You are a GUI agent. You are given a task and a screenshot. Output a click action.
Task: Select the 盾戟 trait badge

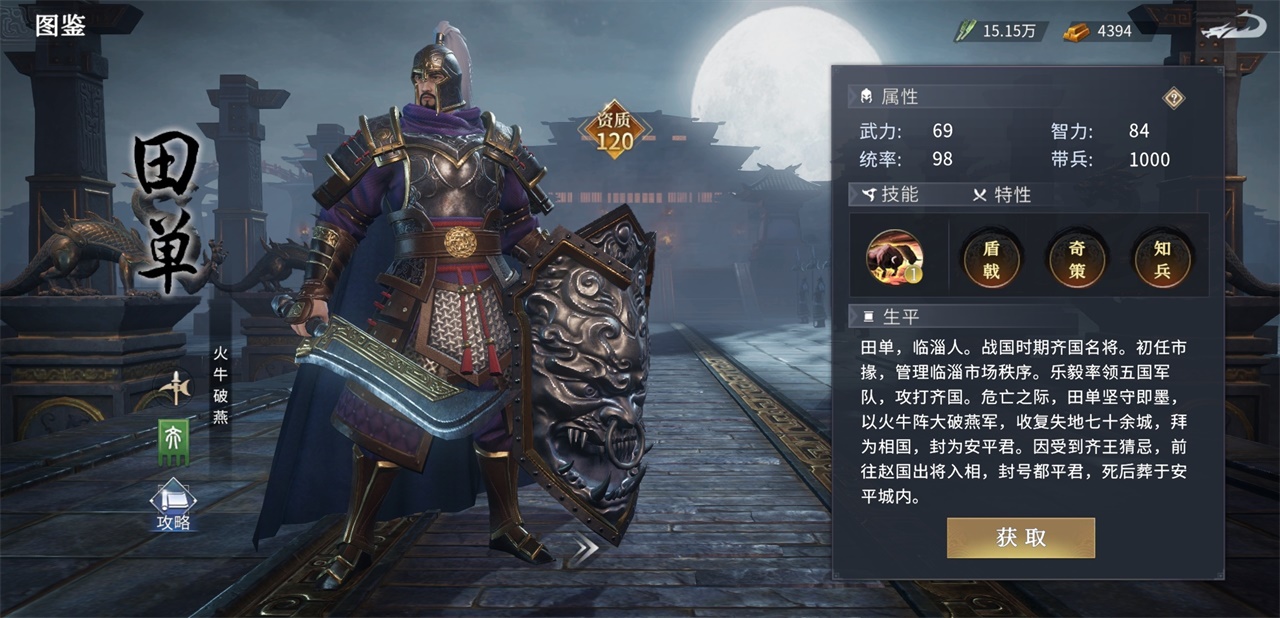[x=991, y=258]
